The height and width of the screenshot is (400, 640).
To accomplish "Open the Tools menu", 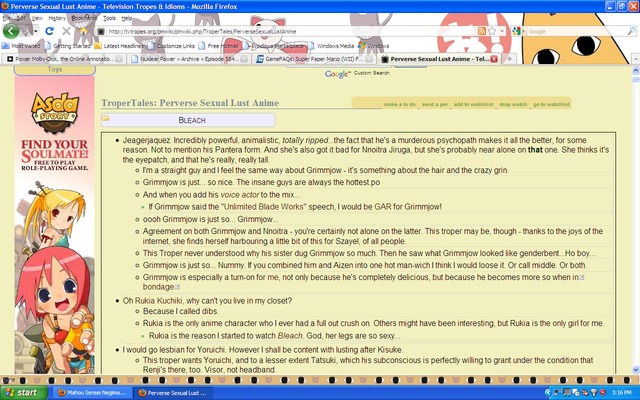I will (109, 18).
